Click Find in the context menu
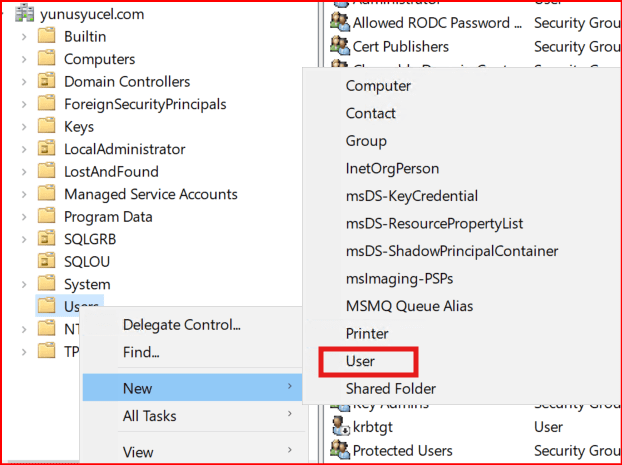The image size is (622, 465). click(141, 352)
